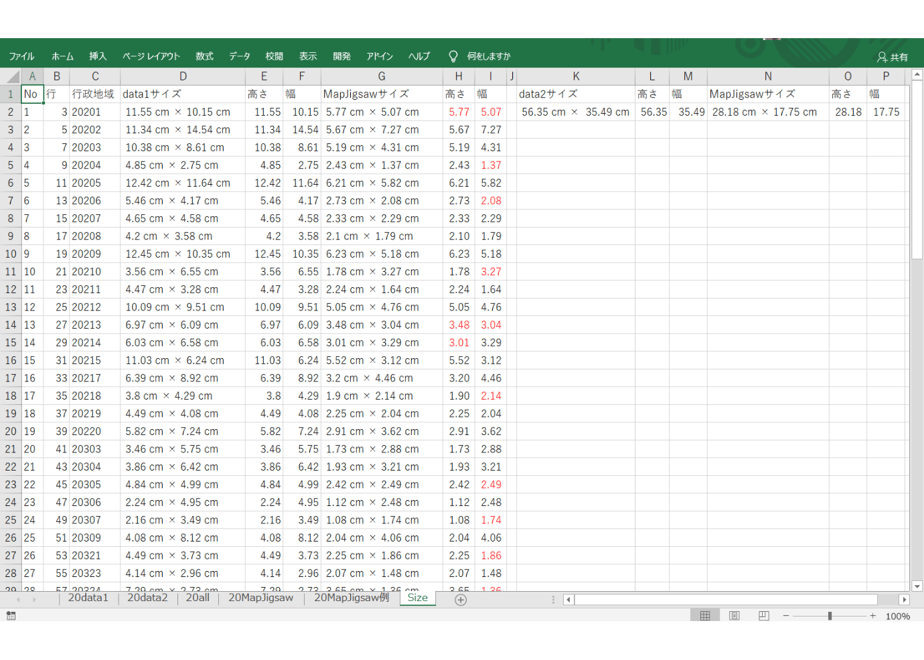The height and width of the screenshot is (660, 924).
Task: Move the zoom slider handle
Action: (830, 616)
